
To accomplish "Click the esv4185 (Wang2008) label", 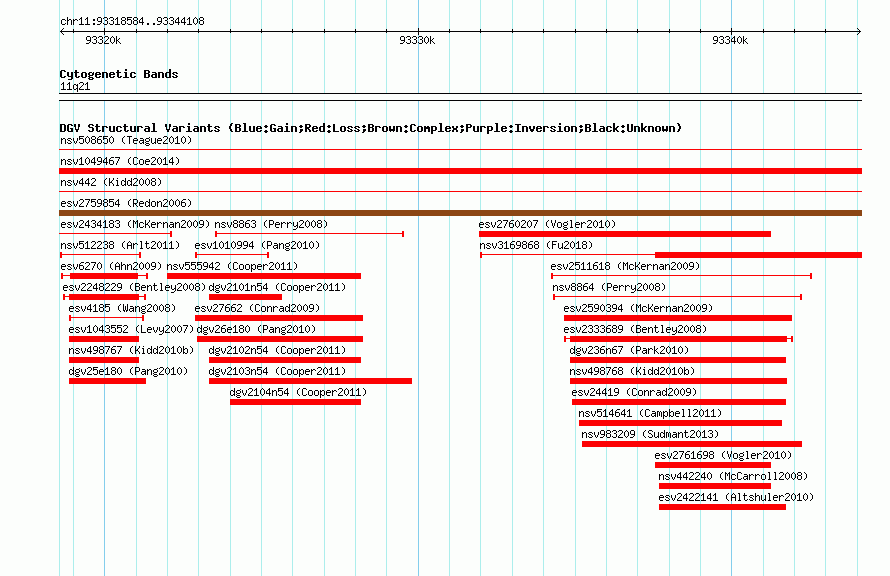I will tap(122, 308).
